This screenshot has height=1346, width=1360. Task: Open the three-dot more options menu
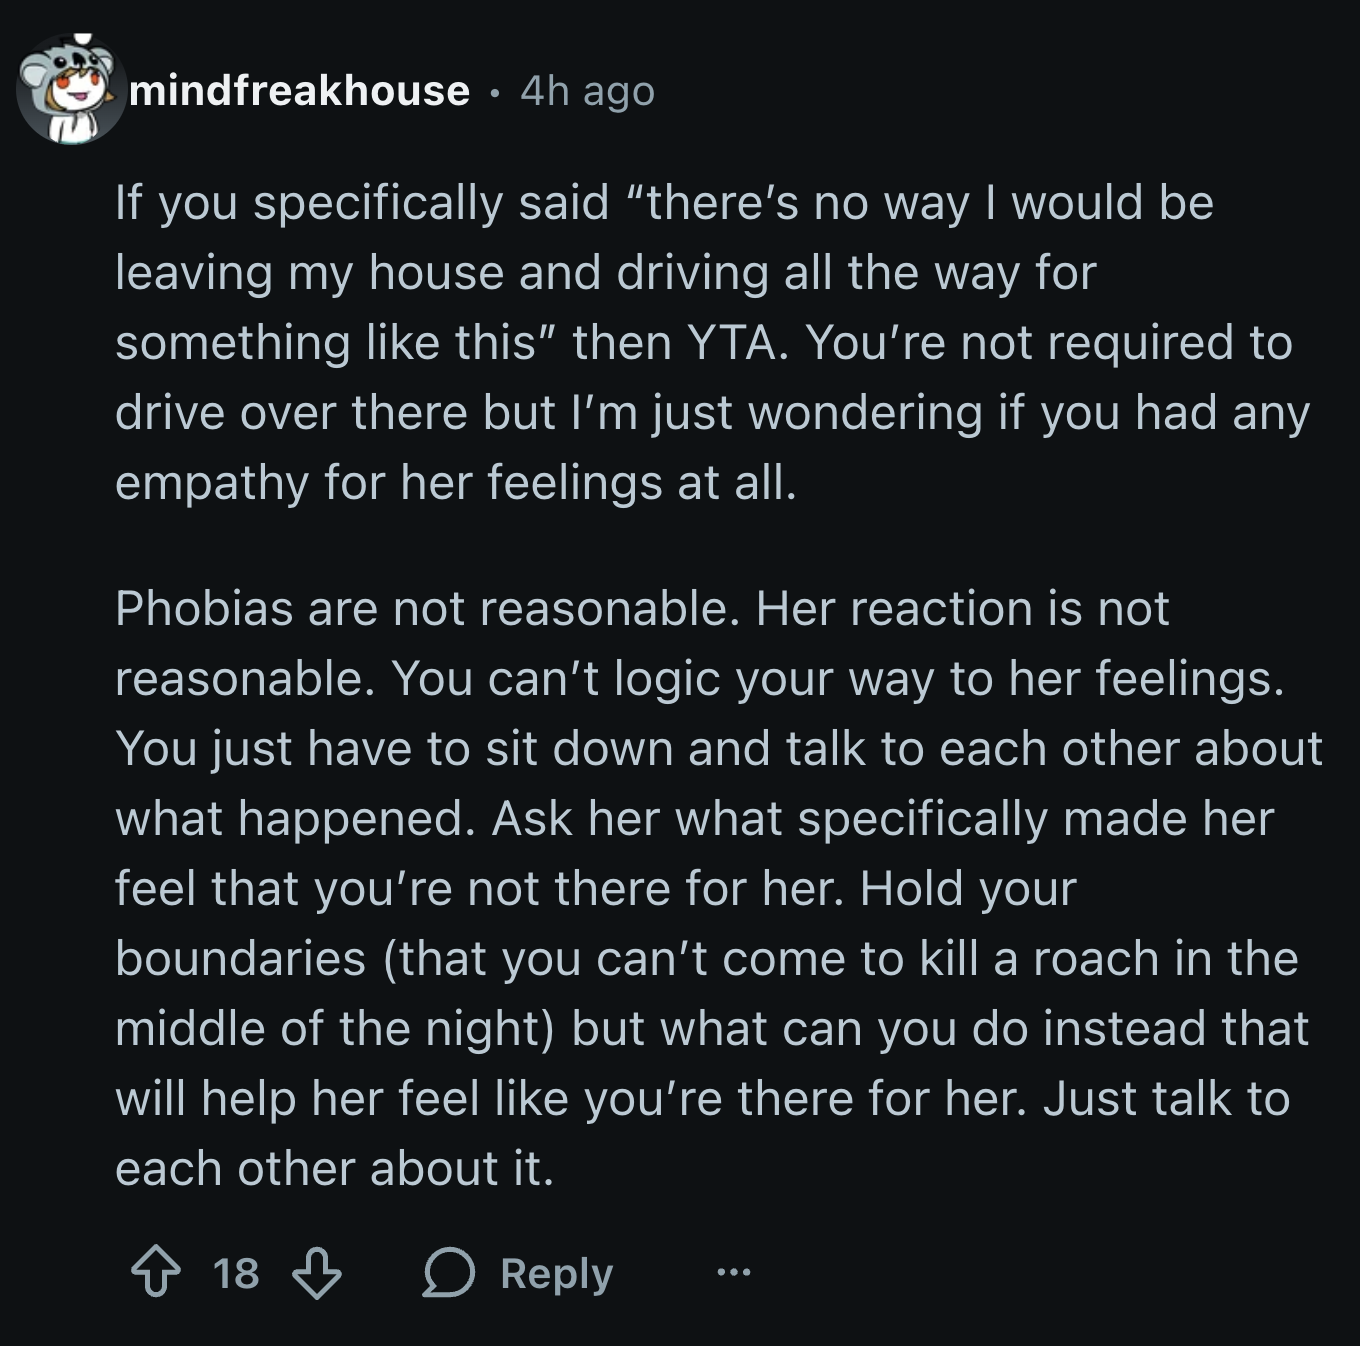[733, 1273]
